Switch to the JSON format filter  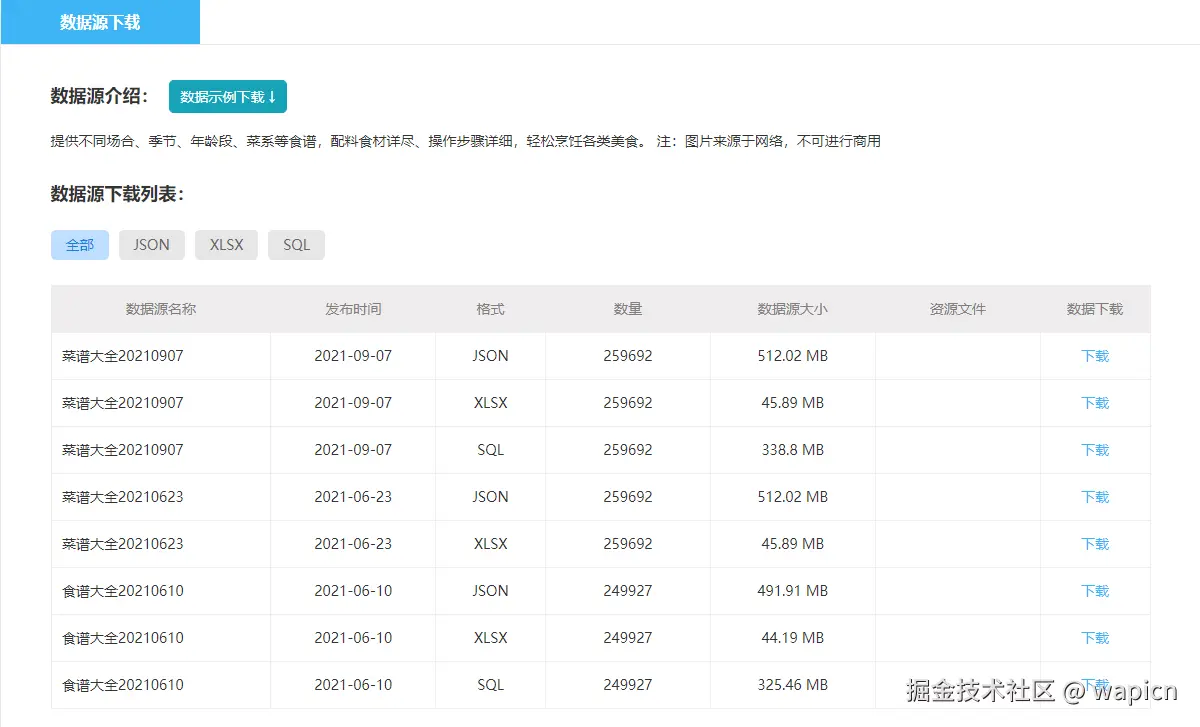pyautogui.click(x=151, y=244)
